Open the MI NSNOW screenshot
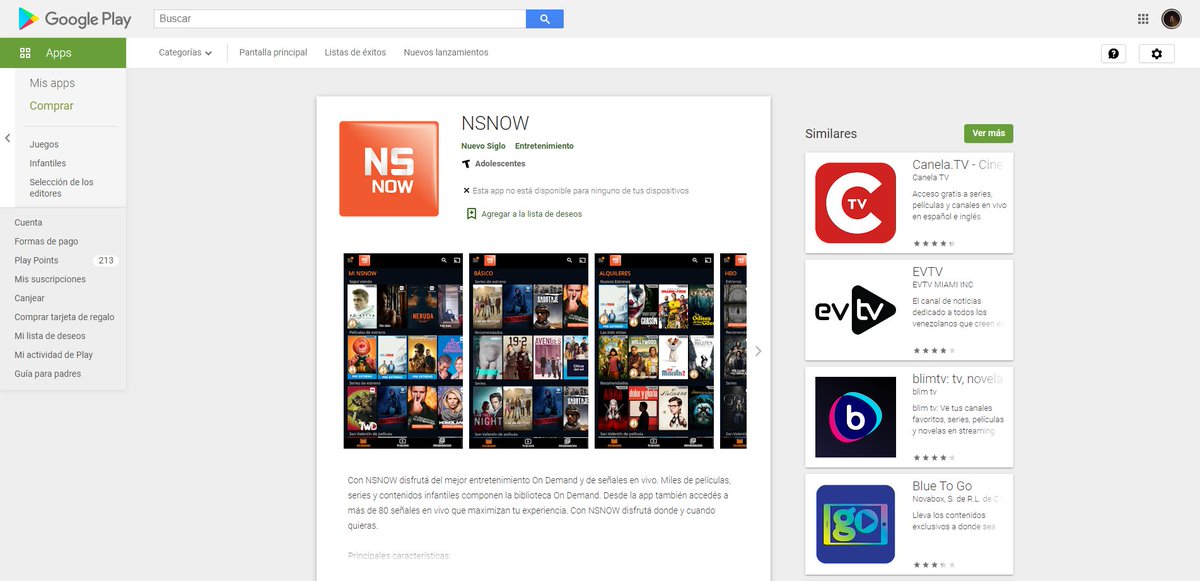 (403, 351)
